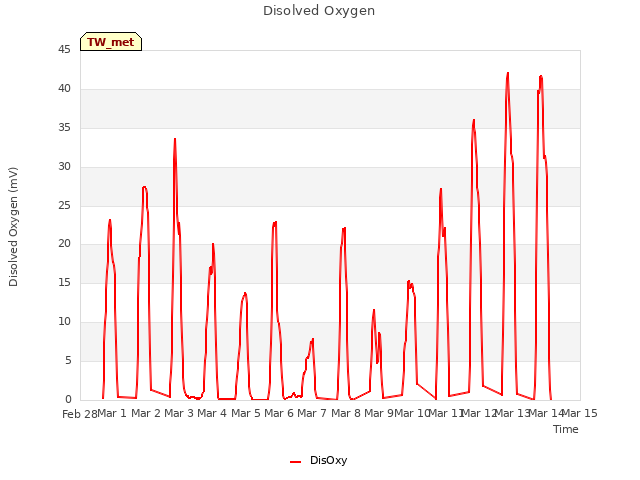The width and height of the screenshot is (640, 480).
Task: Click the 45 y-axis tick label
Action: click(64, 50)
